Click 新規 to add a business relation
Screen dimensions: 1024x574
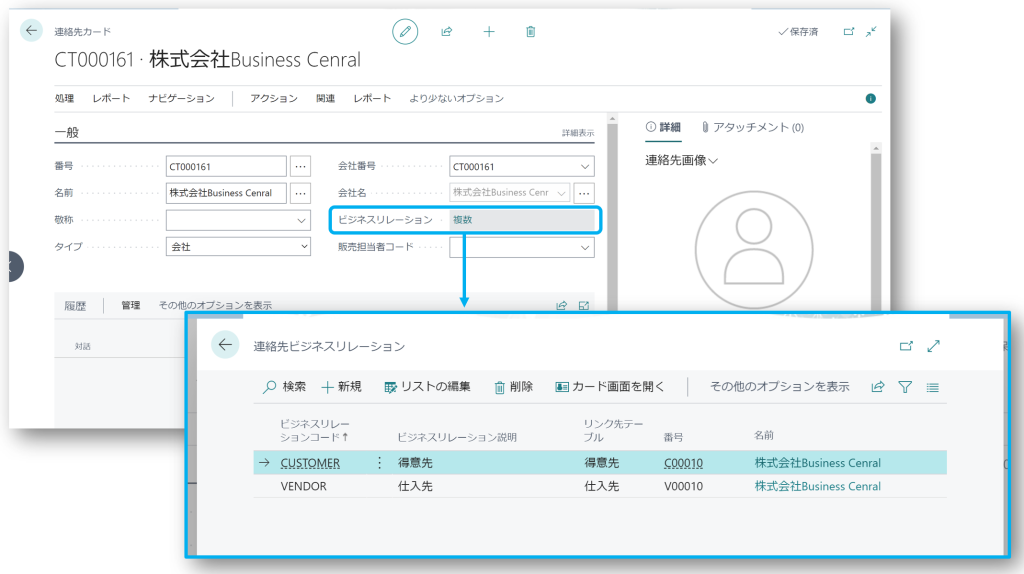click(x=342, y=387)
